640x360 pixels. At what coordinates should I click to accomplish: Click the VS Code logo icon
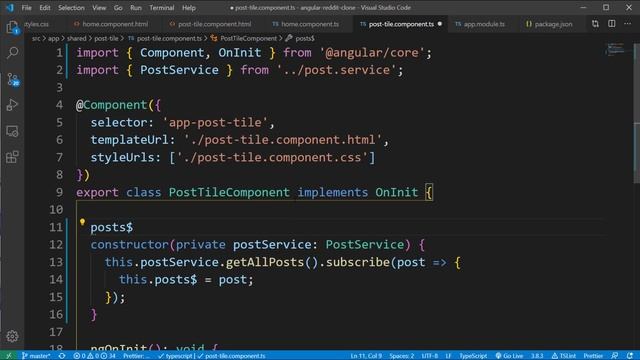click(10, 8)
